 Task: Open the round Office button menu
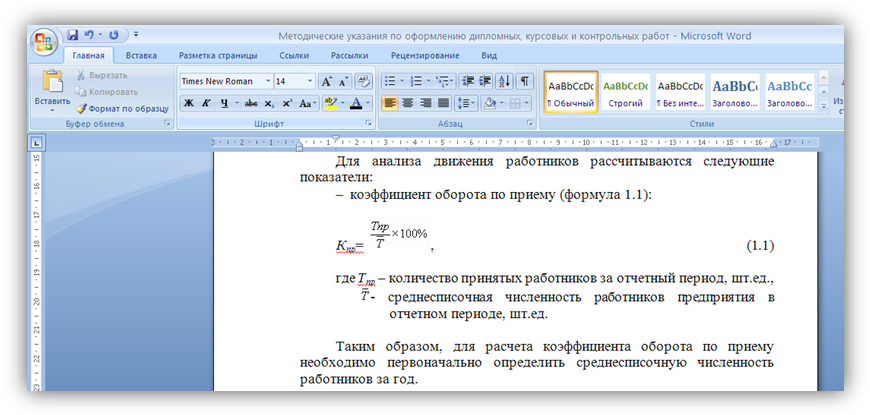[x=44, y=42]
